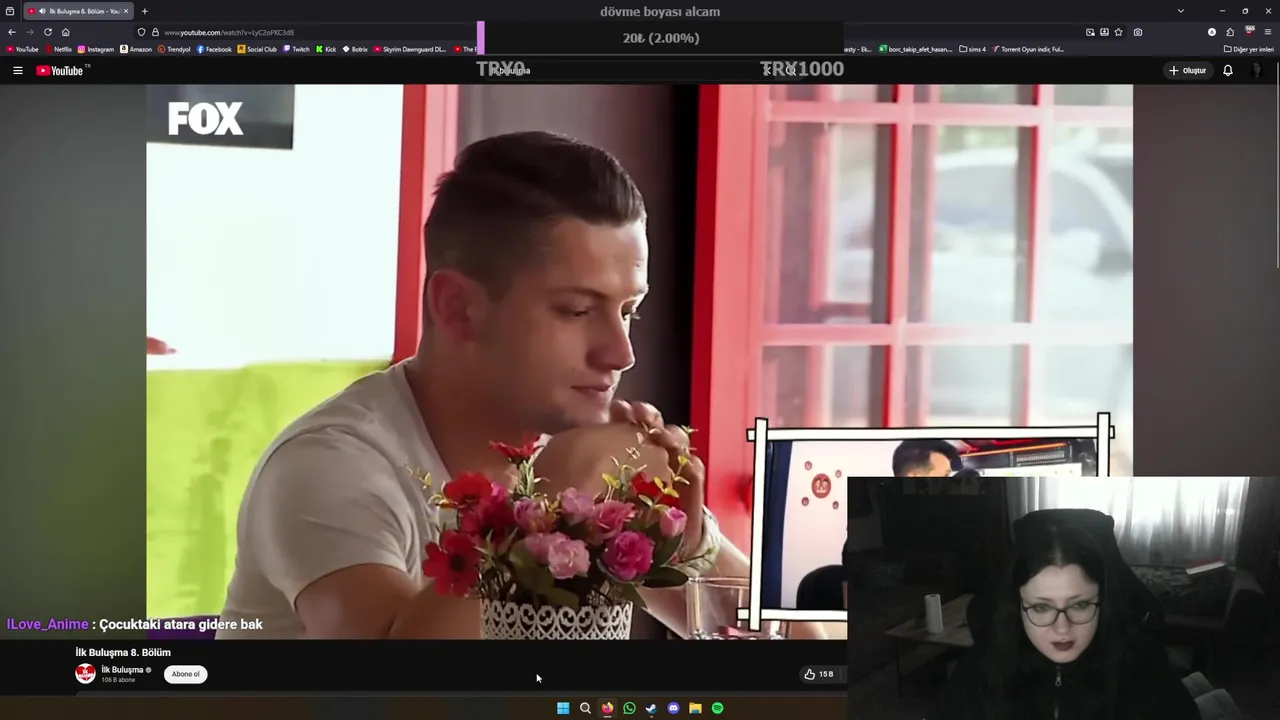Click the browser home icon

click(x=66, y=32)
